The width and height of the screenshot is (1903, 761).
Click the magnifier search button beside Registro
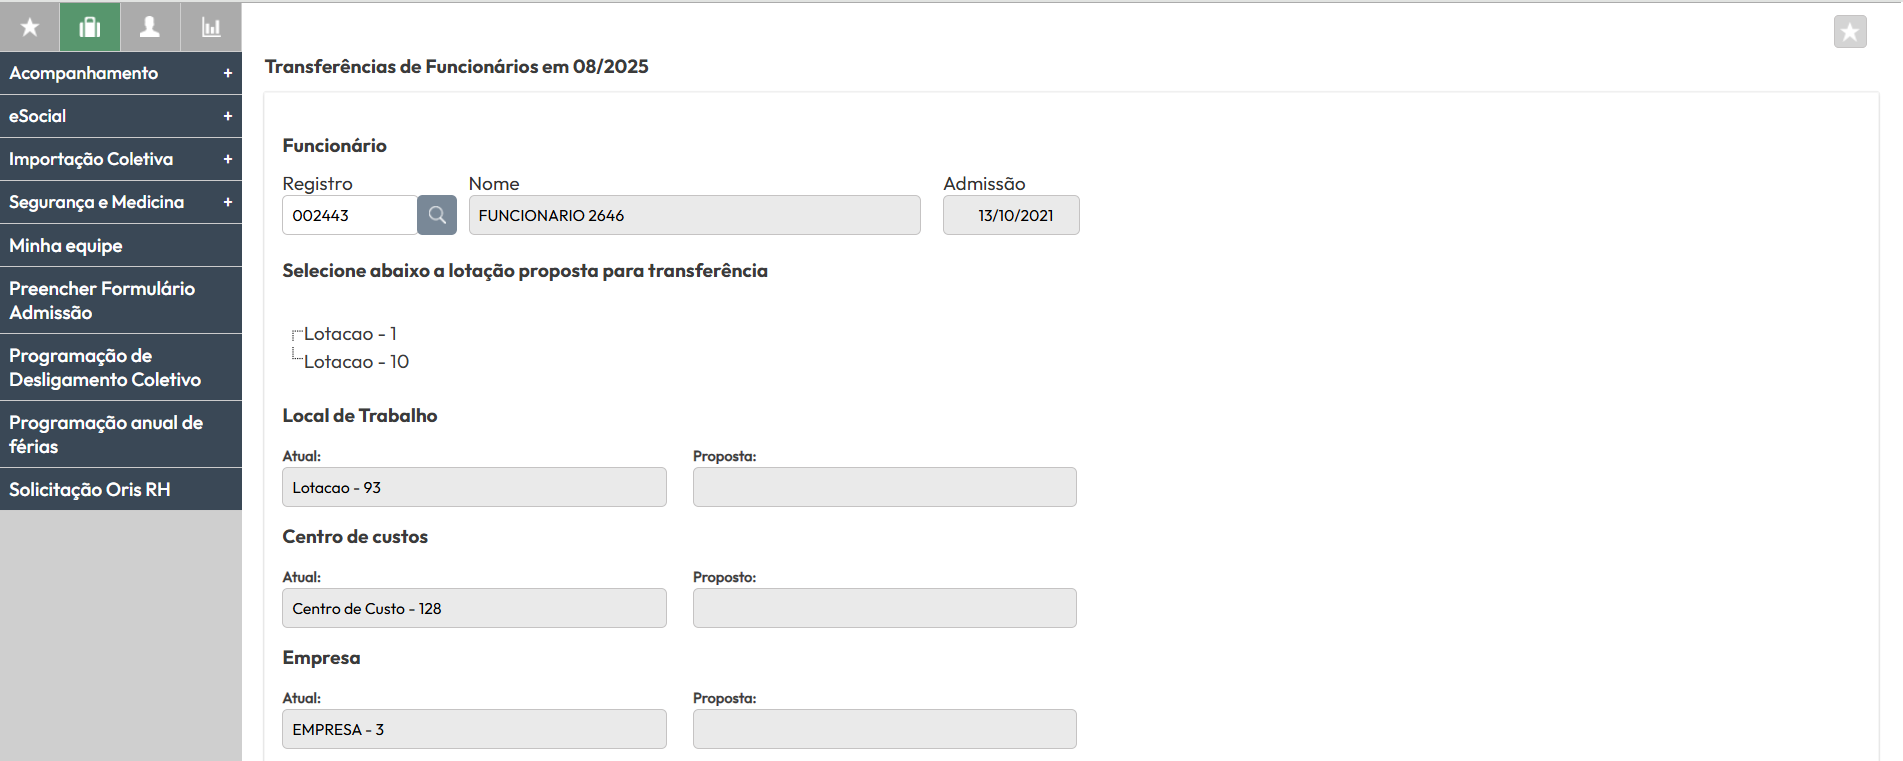click(437, 215)
